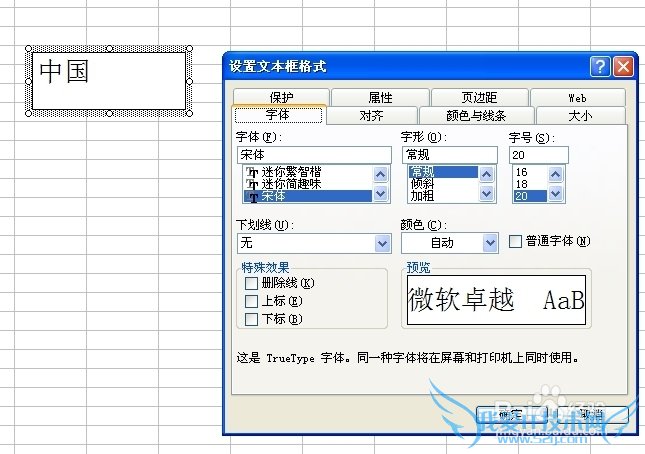Enable the 上标 superscript checkbox
645x454 pixels.
pos(251,301)
